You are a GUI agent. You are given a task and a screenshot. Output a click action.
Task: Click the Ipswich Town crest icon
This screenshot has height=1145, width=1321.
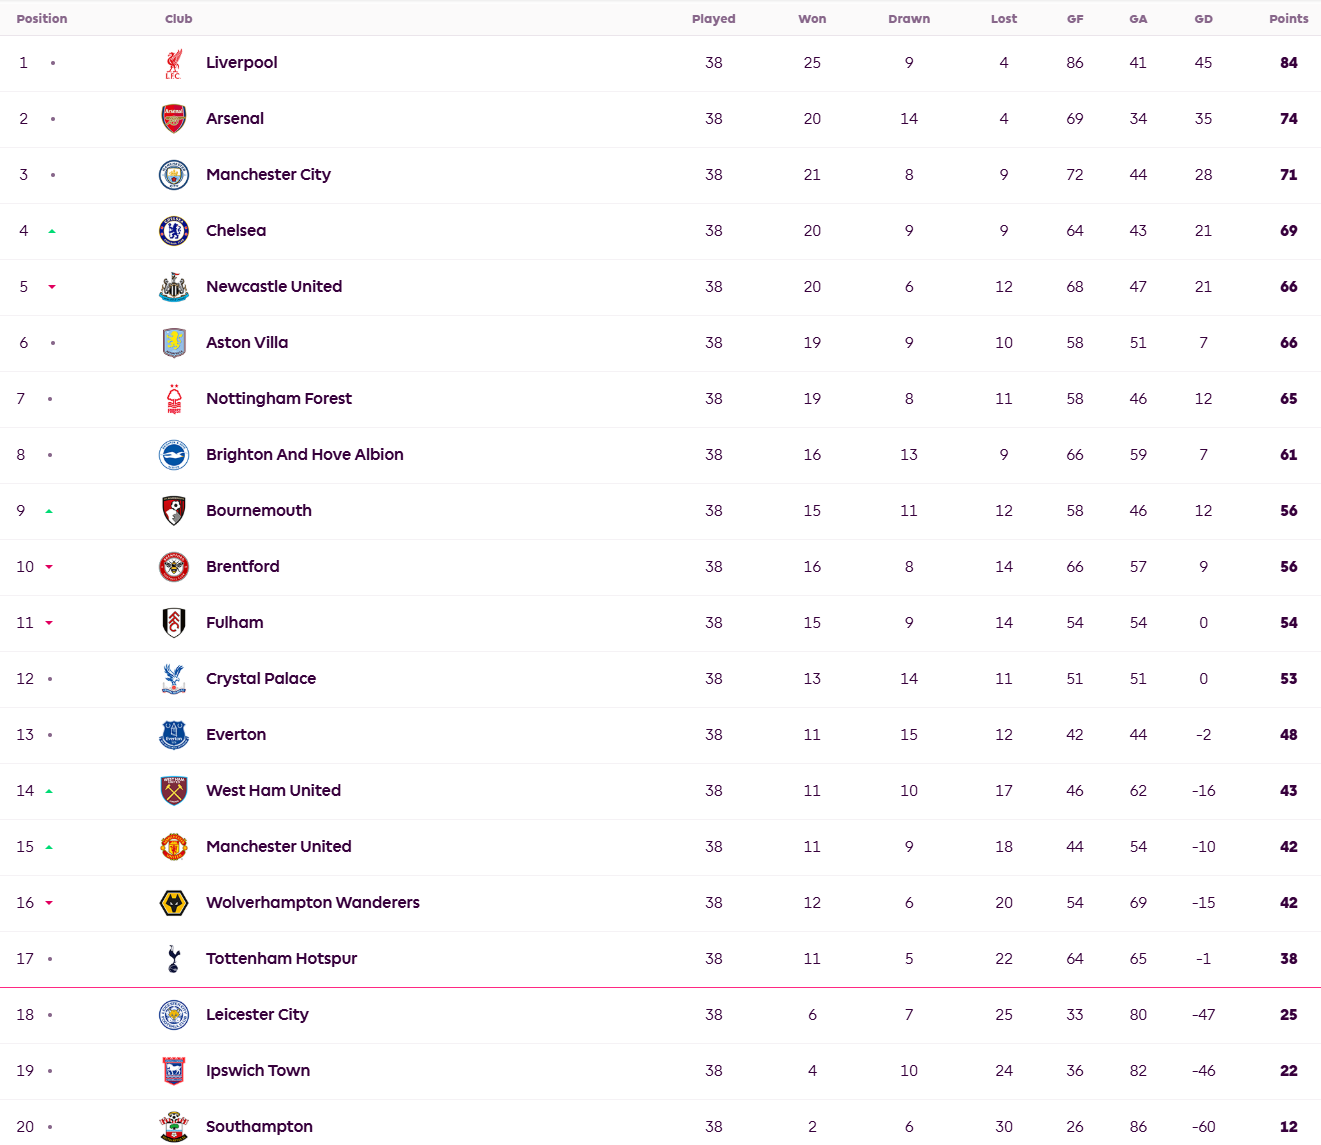click(174, 1071)
